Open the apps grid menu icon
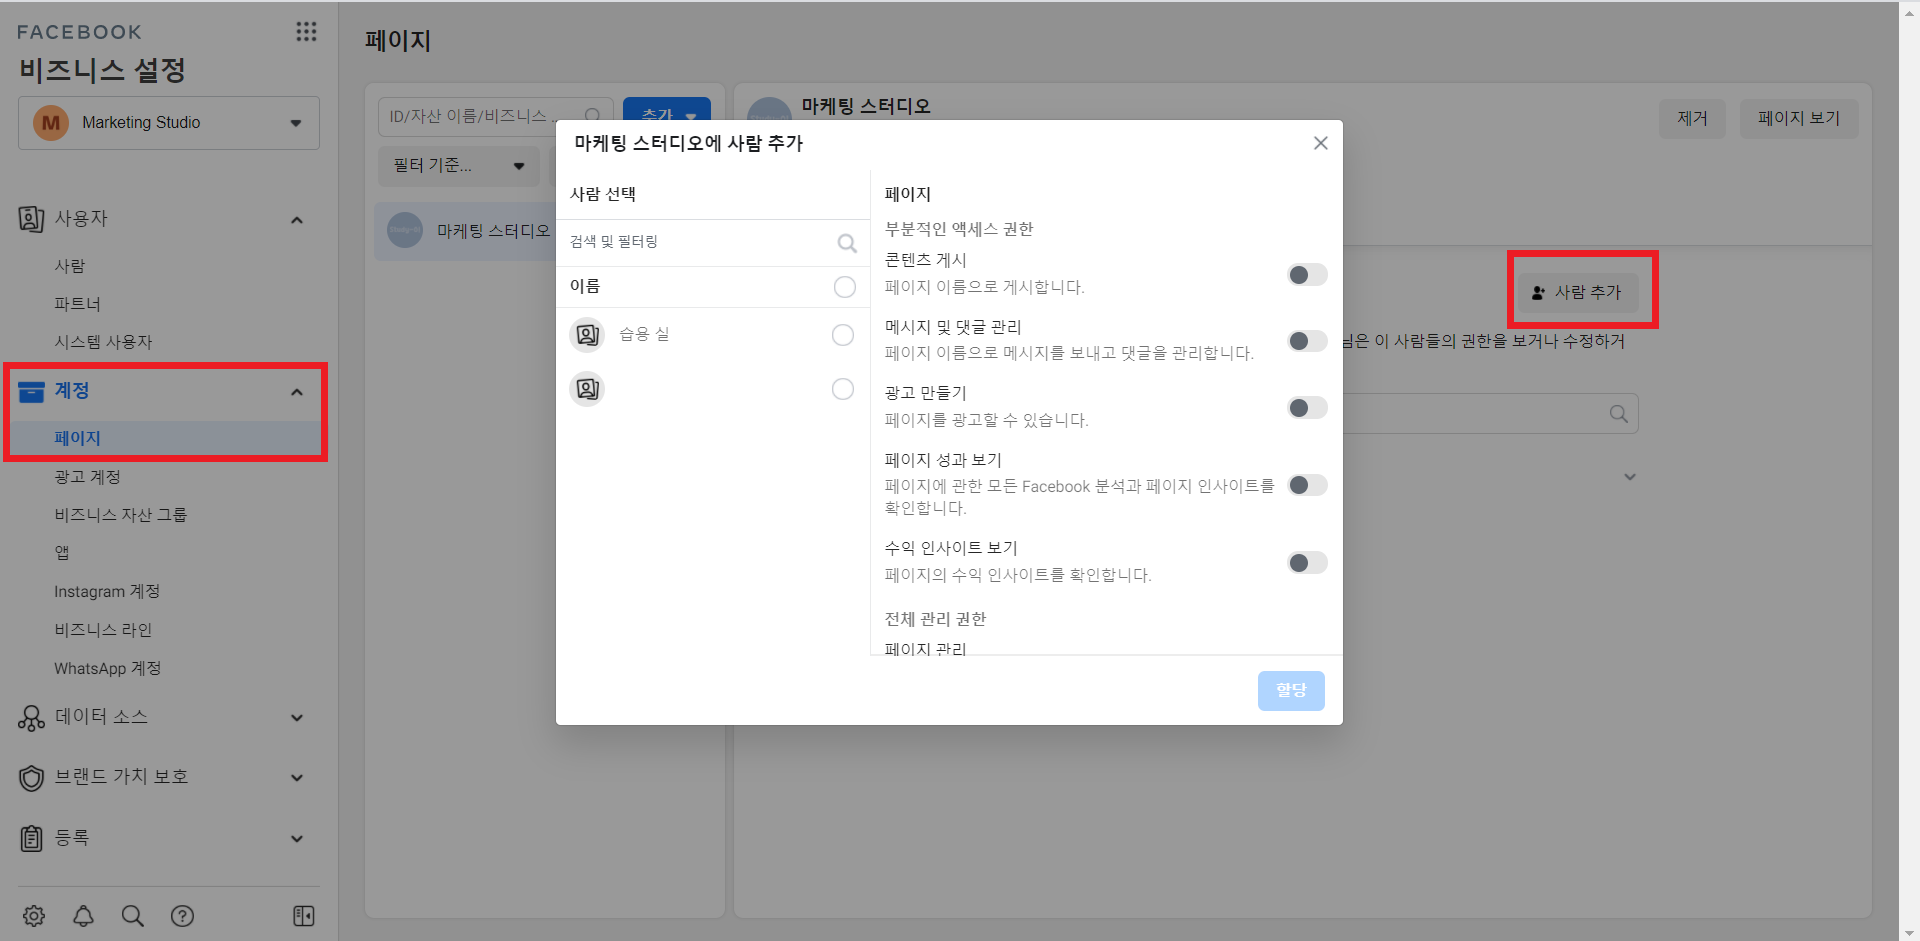Screen dimensions: 1920x941 (x=306, y=32)
